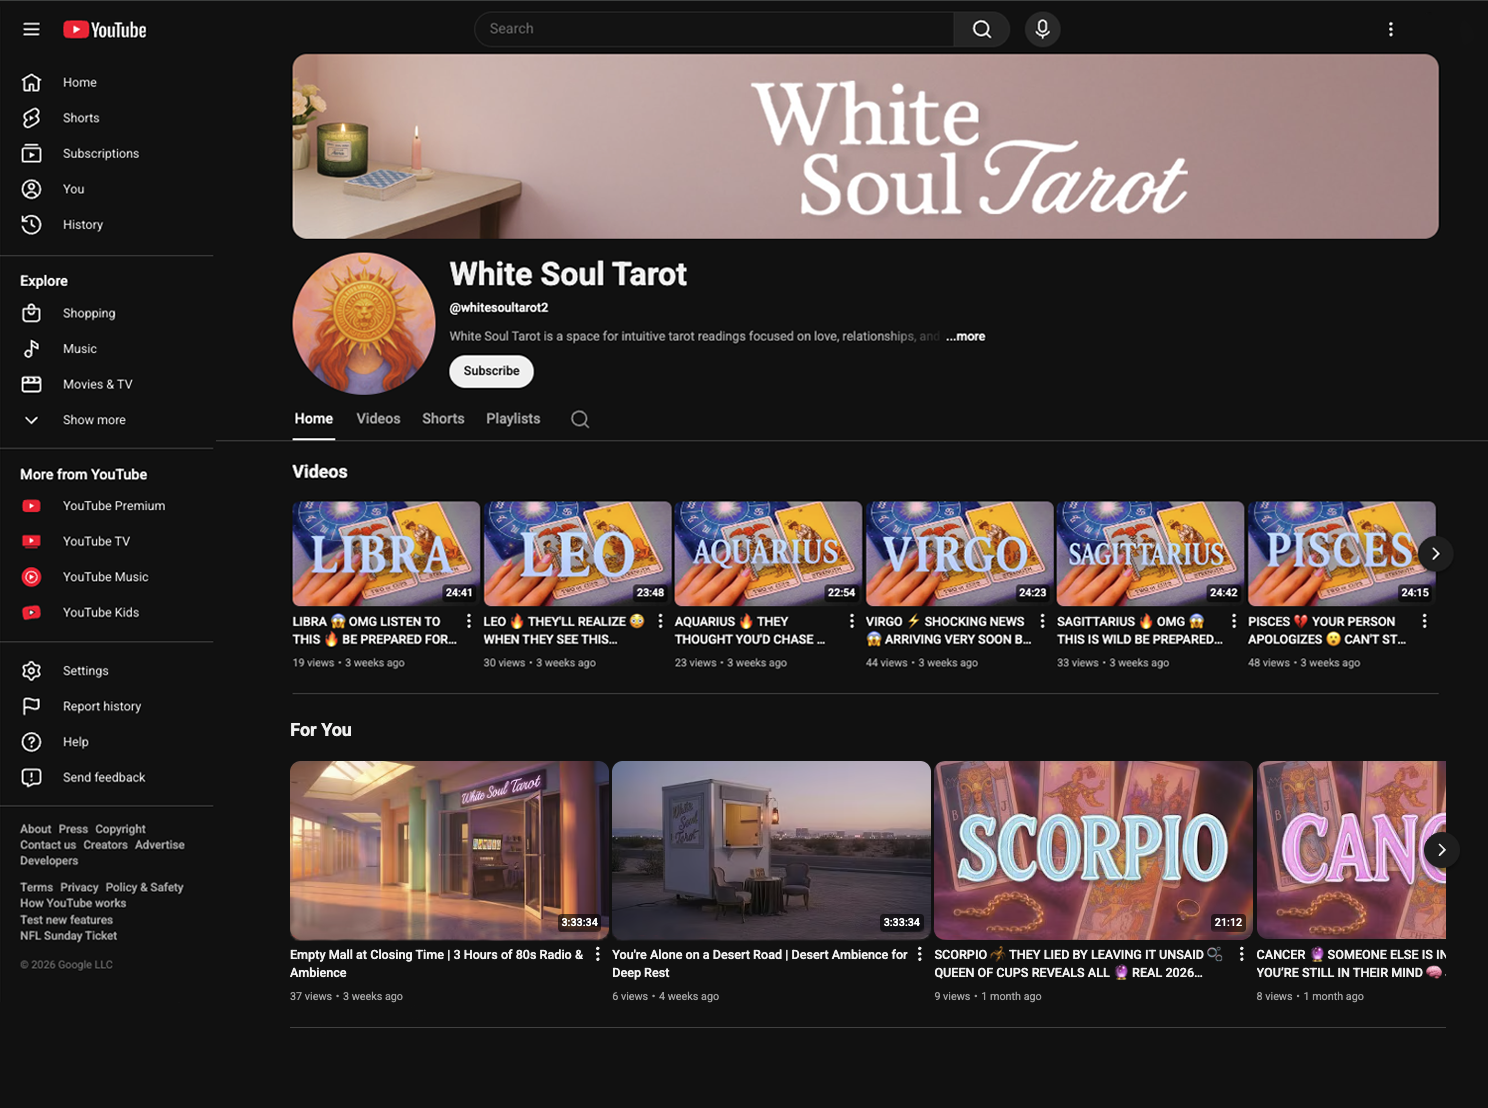The height and width of the screenshot is (1108, 1488).
Task: Select Subscriptions in the left sidebar
Action: (100, 153)
